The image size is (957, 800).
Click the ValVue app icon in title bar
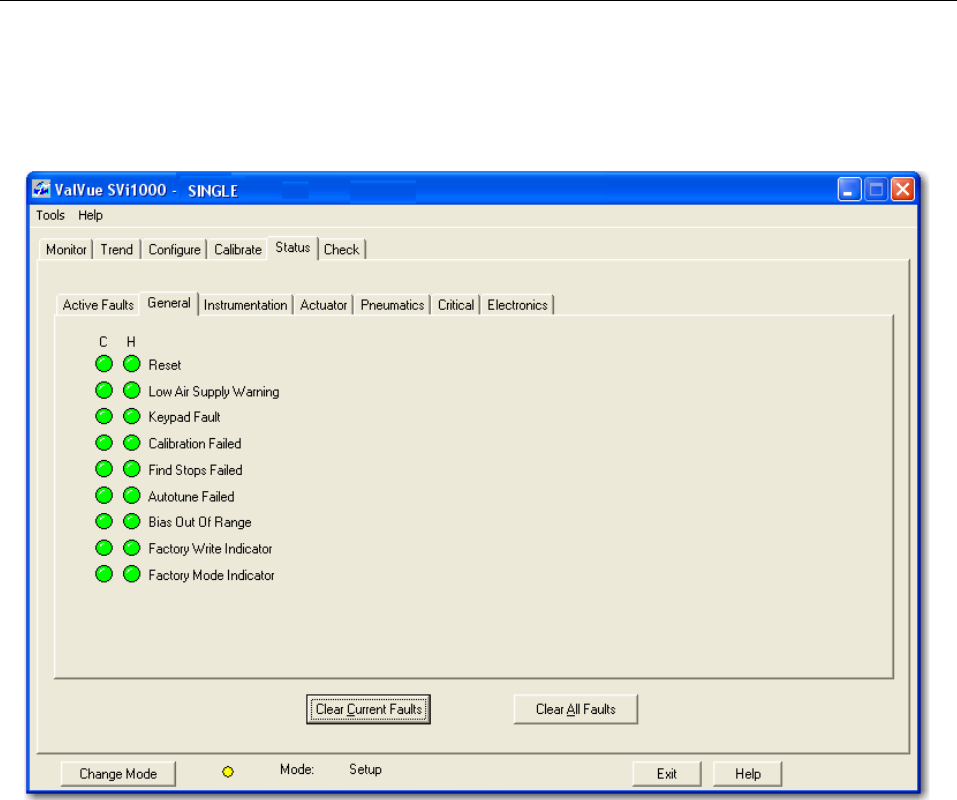pos(41,189)
